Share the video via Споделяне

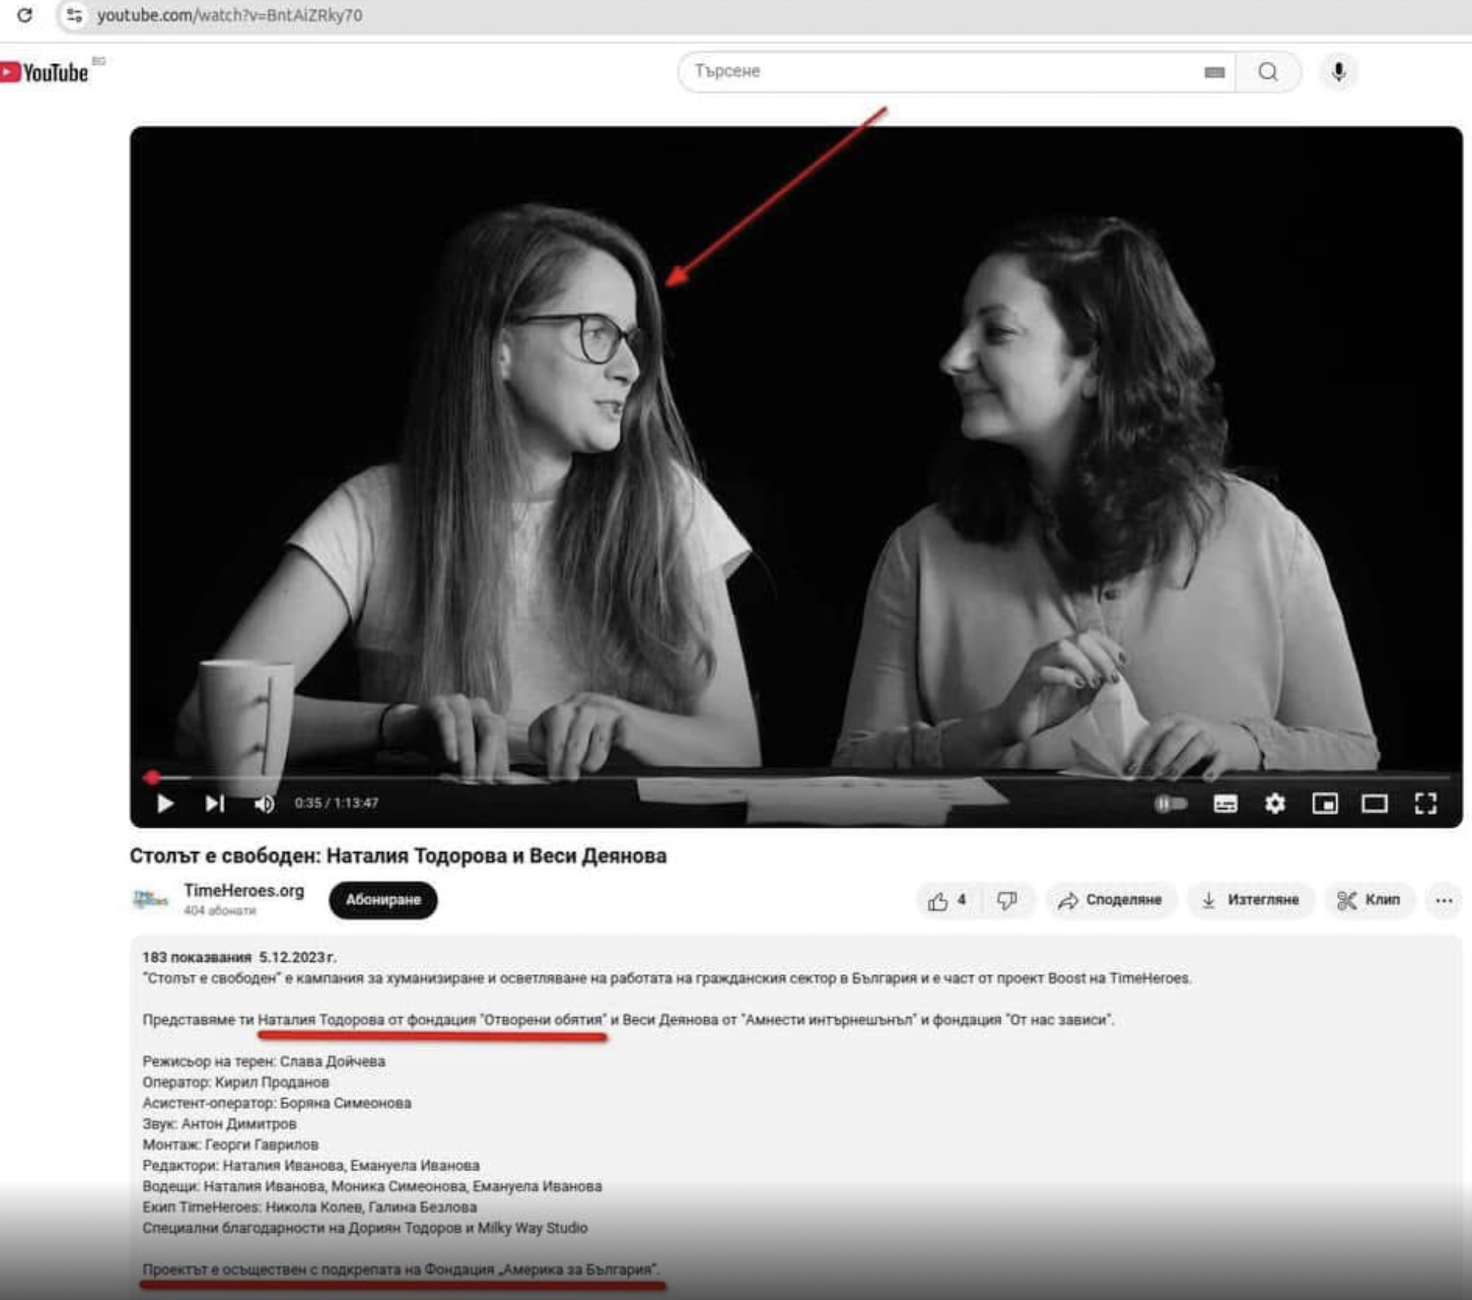(1111, 900)
